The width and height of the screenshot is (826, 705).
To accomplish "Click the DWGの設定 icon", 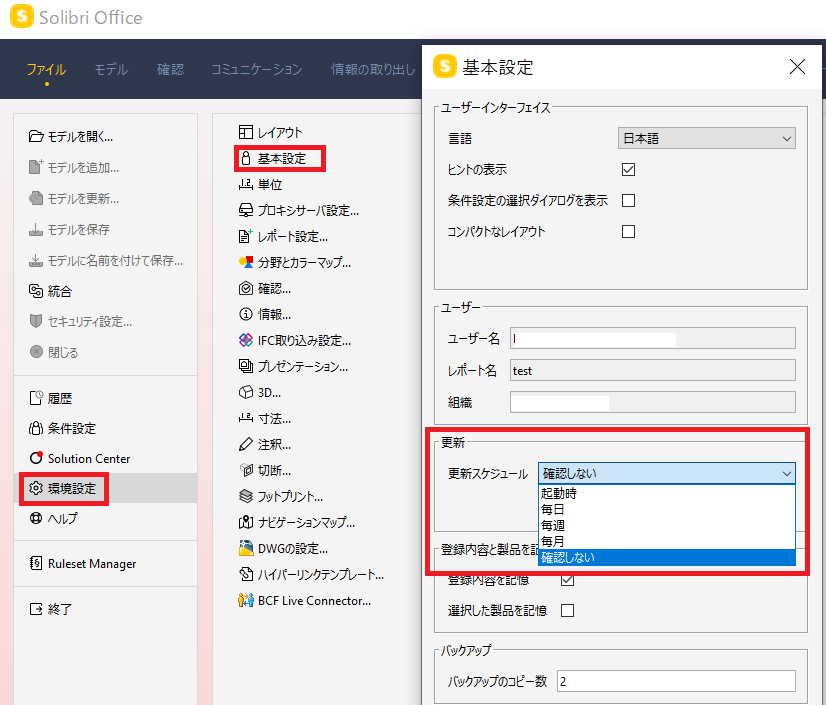I will 245,548.
